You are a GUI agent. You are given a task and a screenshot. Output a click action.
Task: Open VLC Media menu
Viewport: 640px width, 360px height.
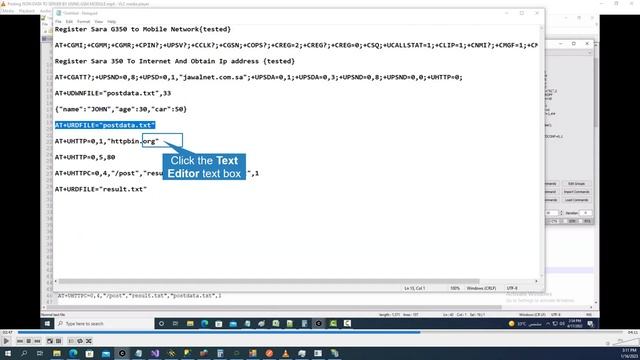pyautogui.click(x=7, y=11)
